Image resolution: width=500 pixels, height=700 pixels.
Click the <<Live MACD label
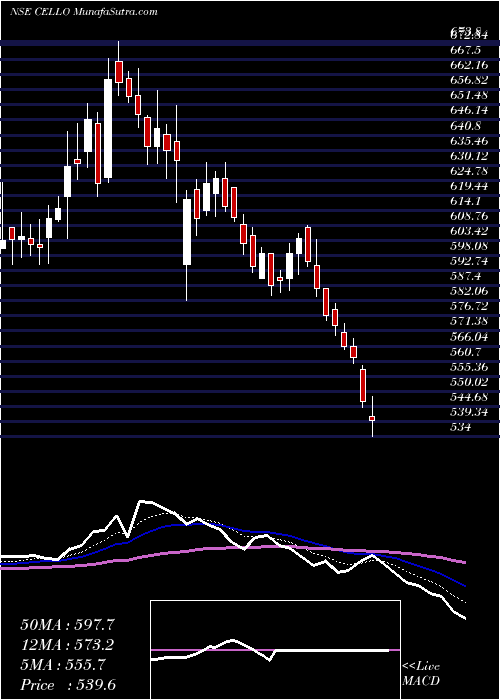pos(421,674)
